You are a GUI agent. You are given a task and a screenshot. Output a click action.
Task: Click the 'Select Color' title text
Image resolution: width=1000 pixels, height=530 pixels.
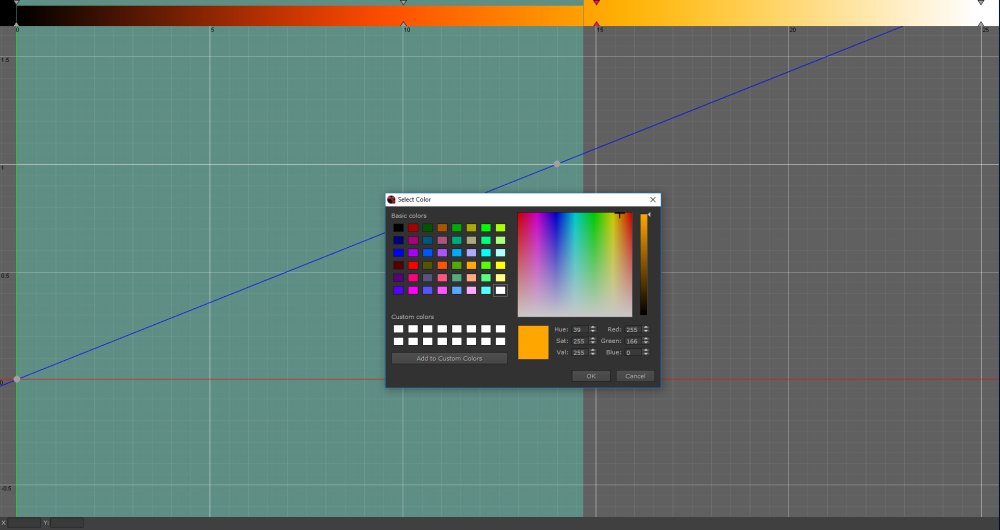pyautogui.click(x=414, y=200)
